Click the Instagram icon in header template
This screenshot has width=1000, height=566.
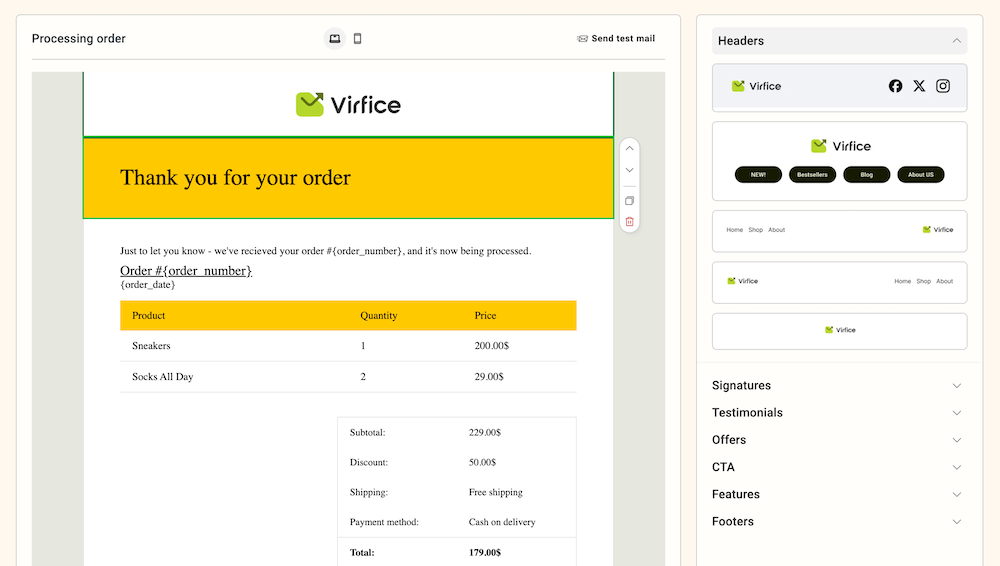coord(943,86)
